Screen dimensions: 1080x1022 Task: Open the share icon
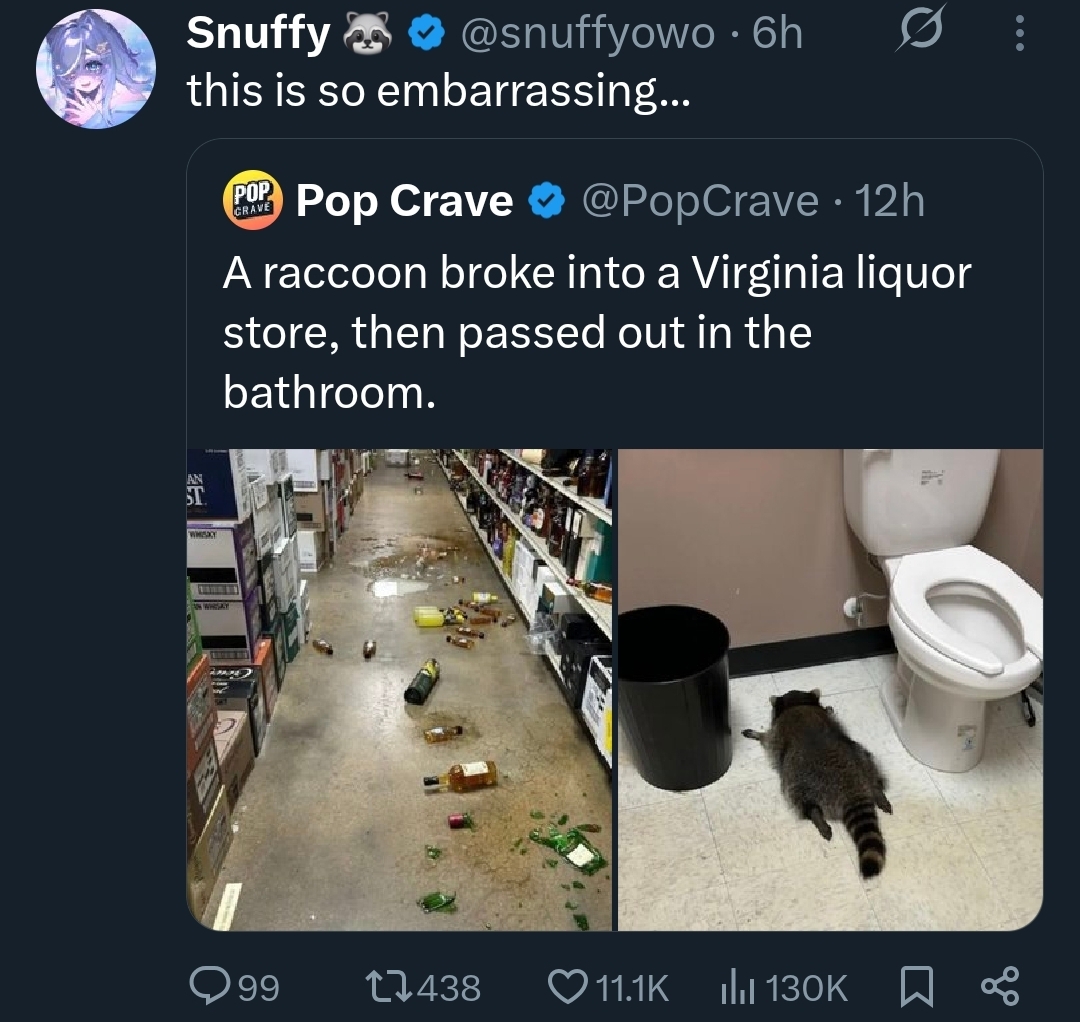[x=1001, y=988]
